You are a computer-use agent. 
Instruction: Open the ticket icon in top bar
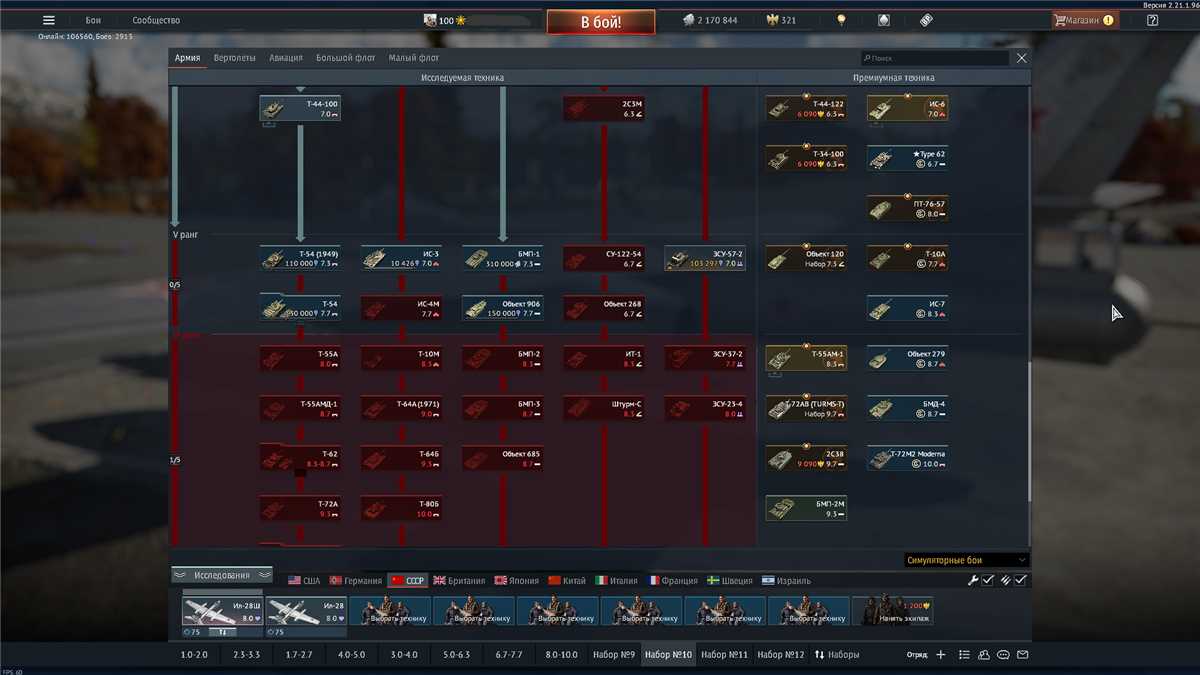(x=926, y=20)
